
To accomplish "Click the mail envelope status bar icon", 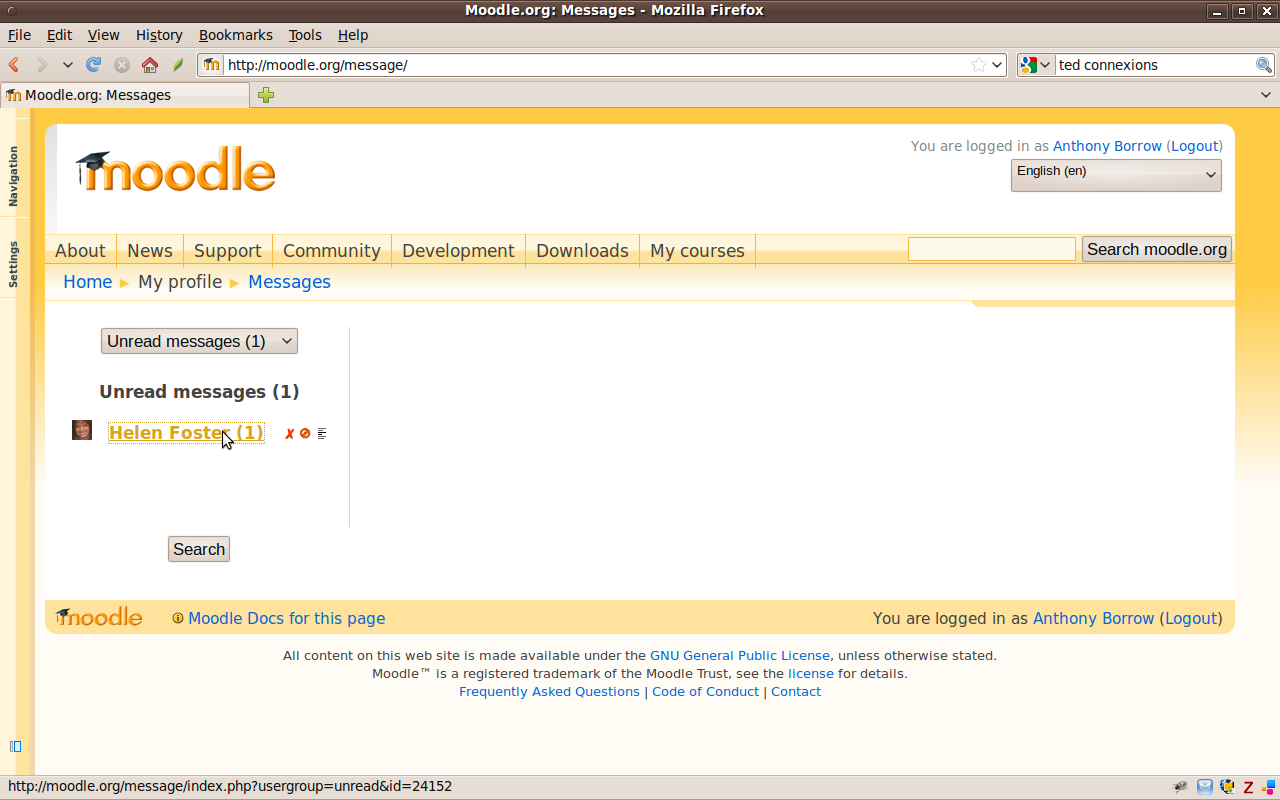I will click(1205, 787).
